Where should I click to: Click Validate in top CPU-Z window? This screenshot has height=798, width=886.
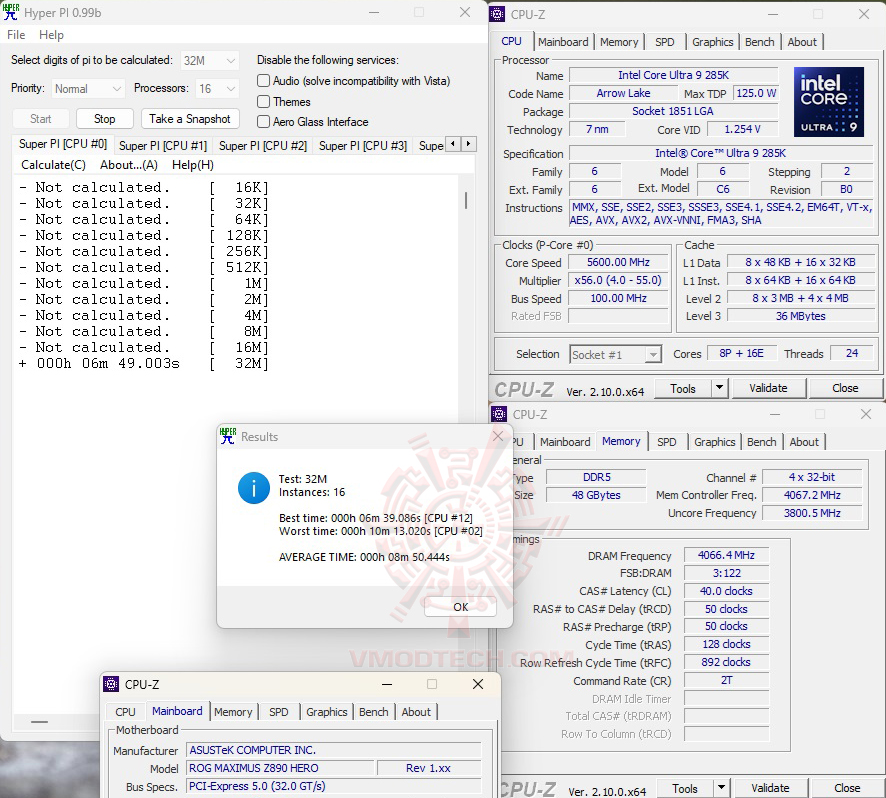click(x=768, y=388)
